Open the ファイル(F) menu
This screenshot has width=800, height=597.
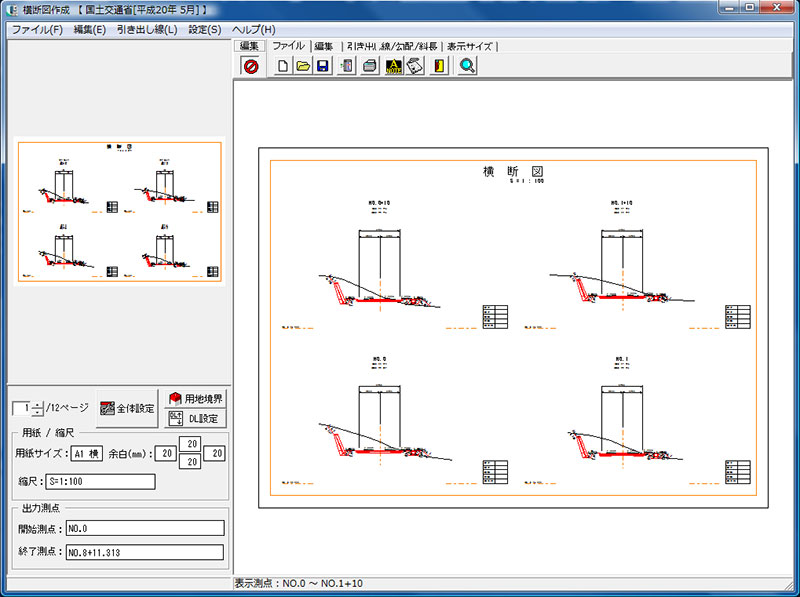(37, 29)
